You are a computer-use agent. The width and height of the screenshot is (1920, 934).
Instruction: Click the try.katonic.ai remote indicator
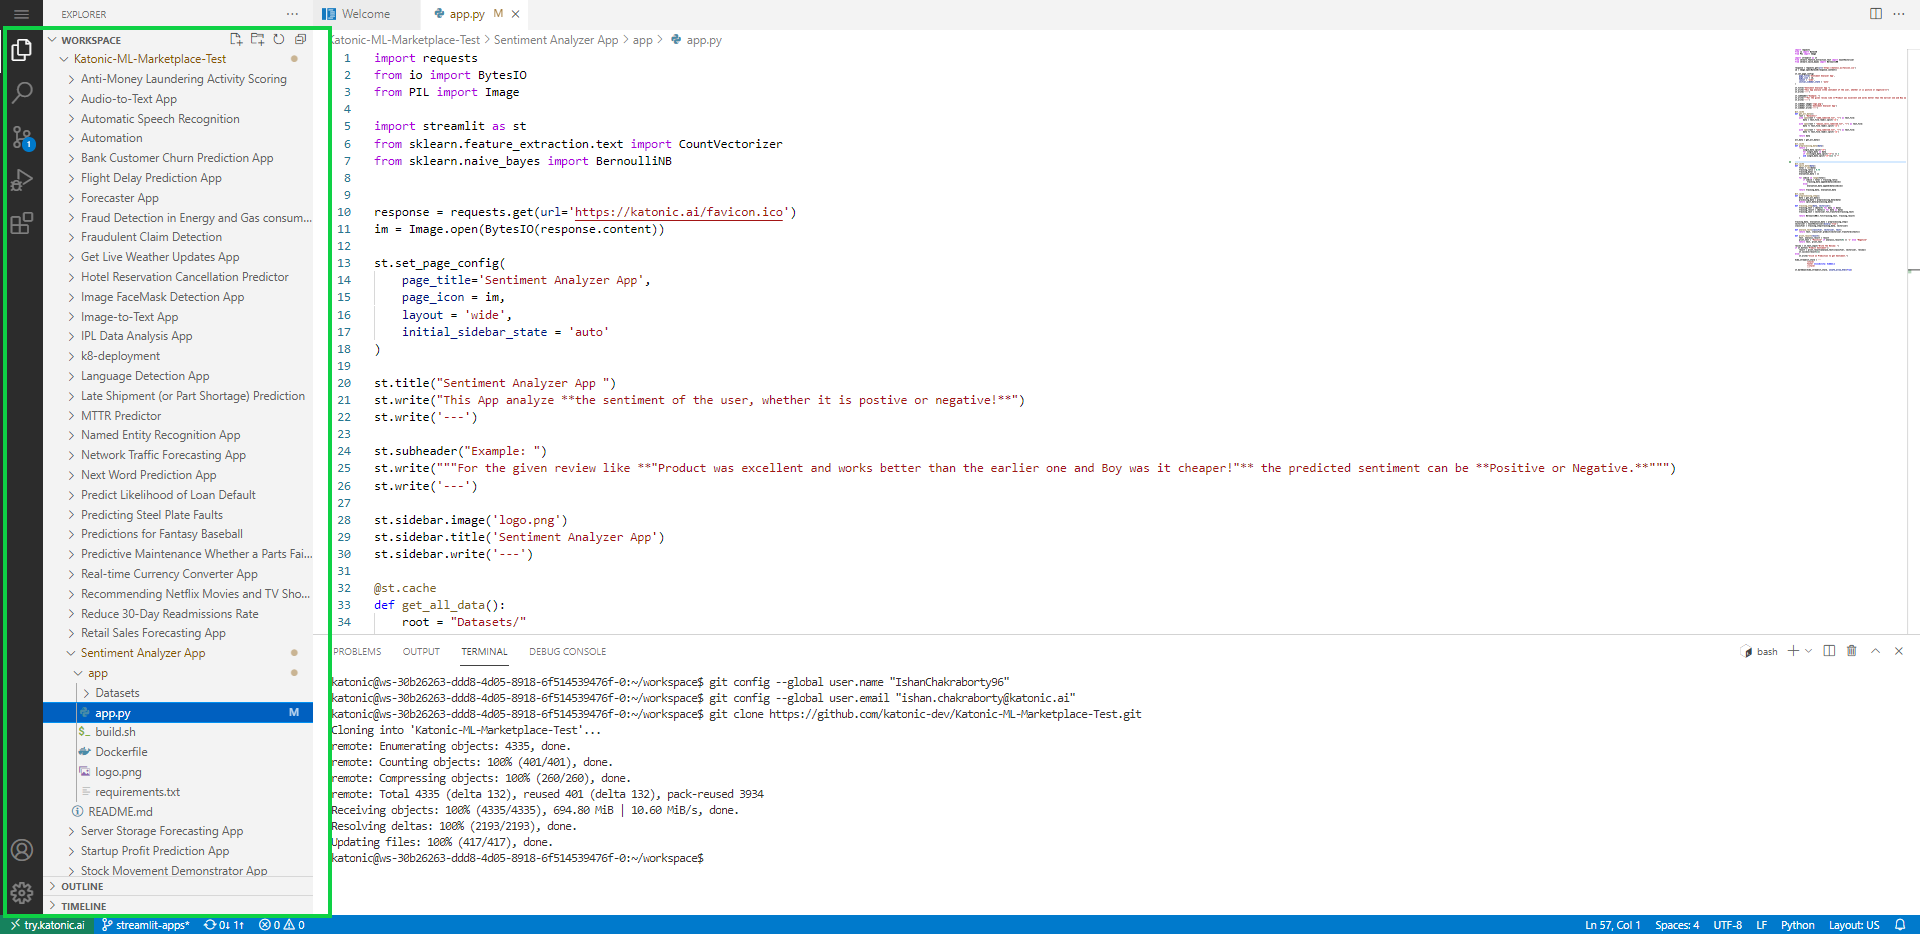click(48, 925)
